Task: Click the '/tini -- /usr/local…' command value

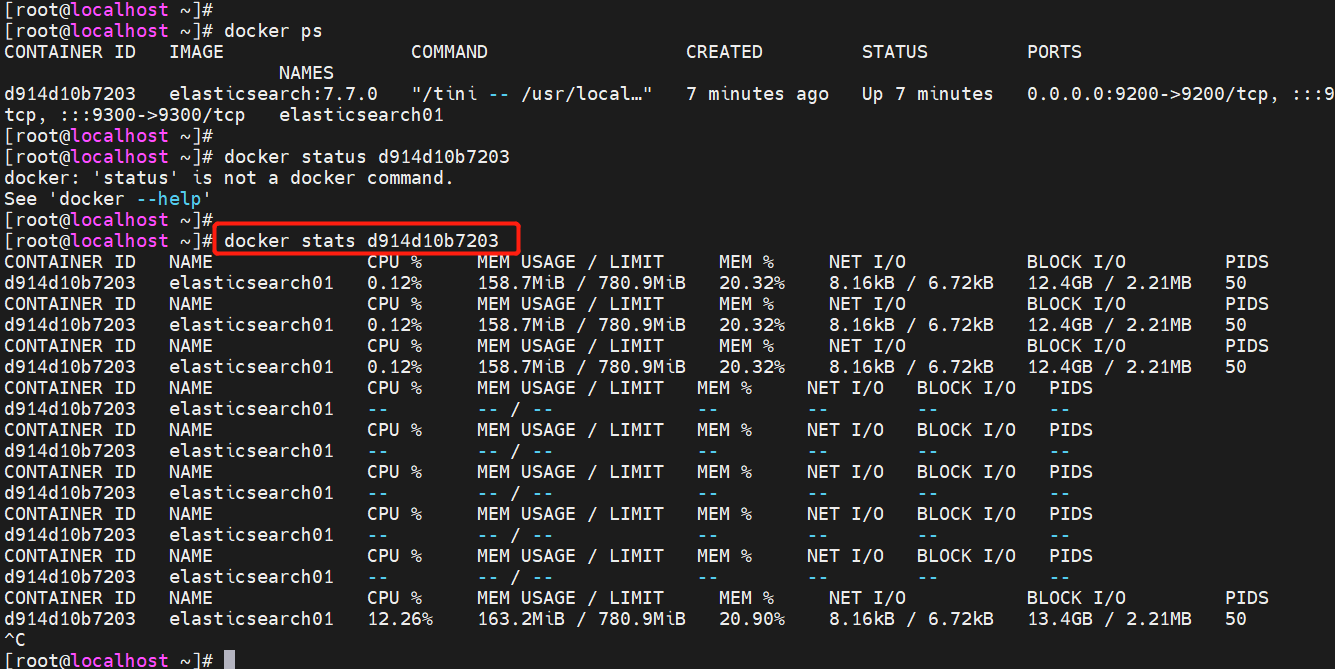Action: [531, 94]
